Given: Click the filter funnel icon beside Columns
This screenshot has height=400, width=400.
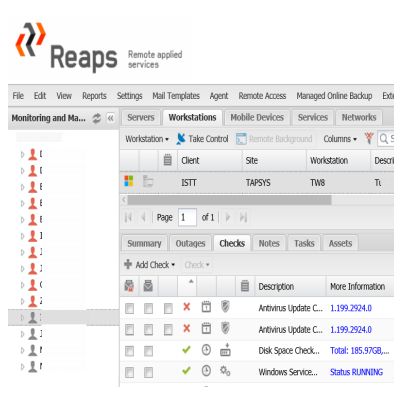Looking at the screenshot, I should 369,138.
